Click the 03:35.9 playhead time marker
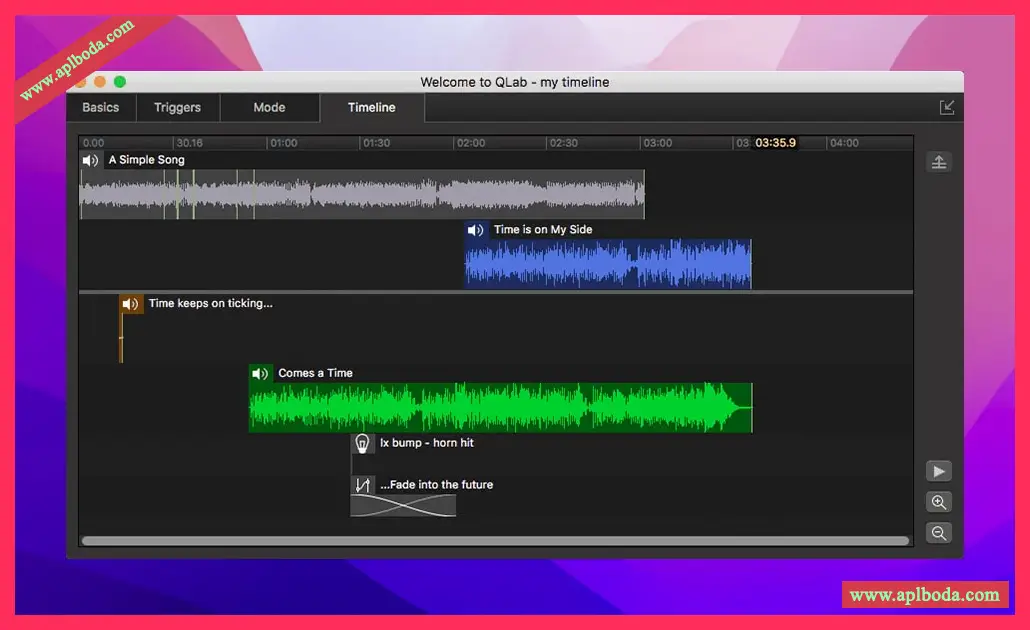1030x630 pixels. coord(775,143)
